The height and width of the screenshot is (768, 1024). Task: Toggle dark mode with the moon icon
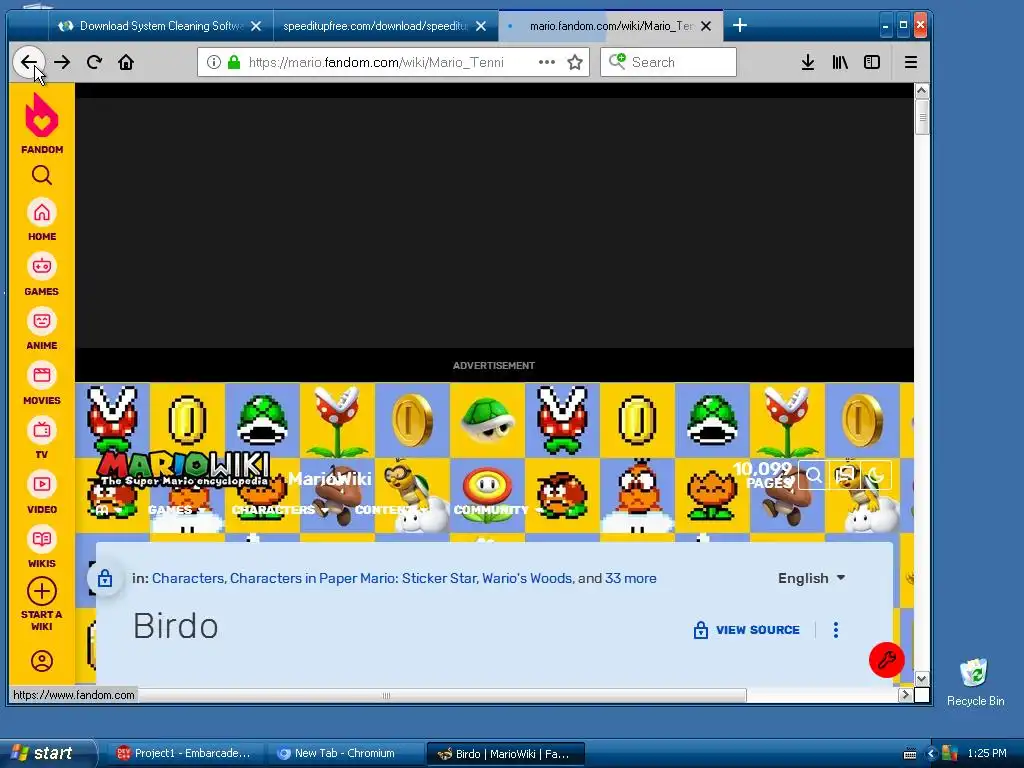tap(876, 475)
